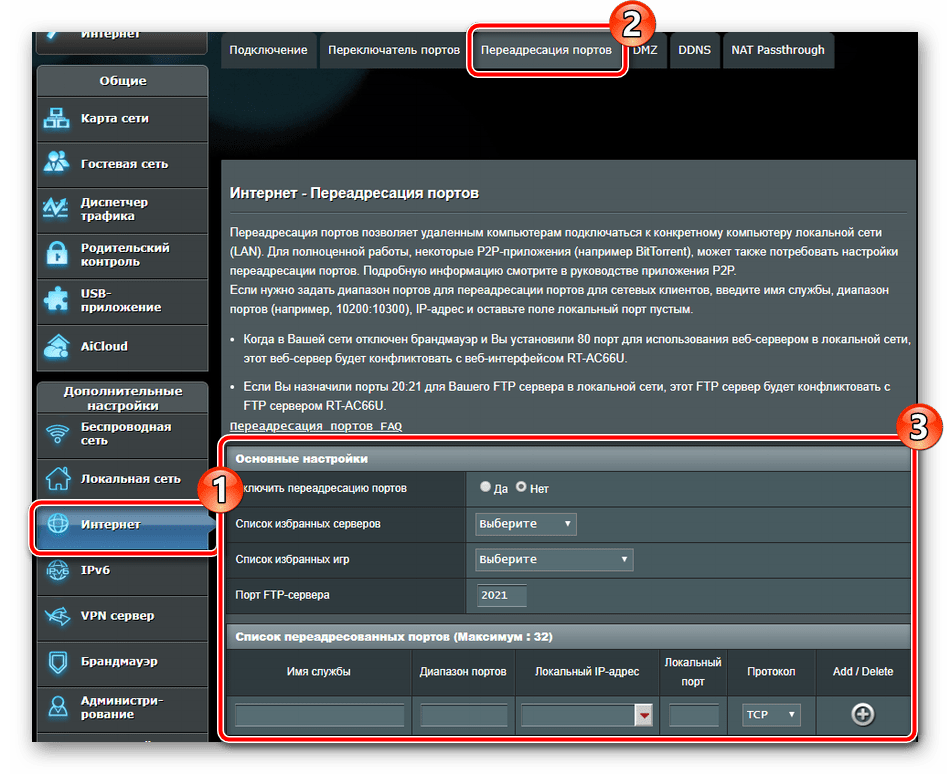
Task: Click the firewall shield icon
Action: [58, 661]
